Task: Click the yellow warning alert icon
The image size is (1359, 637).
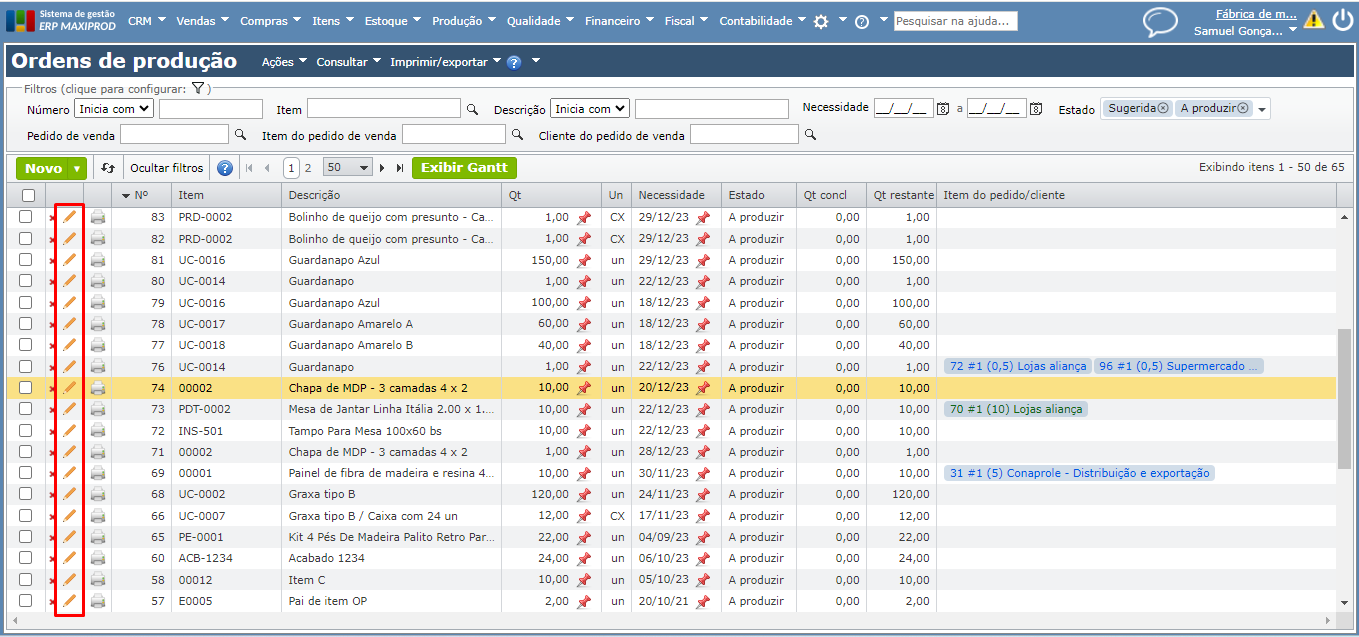Action: pos(1313,21)
